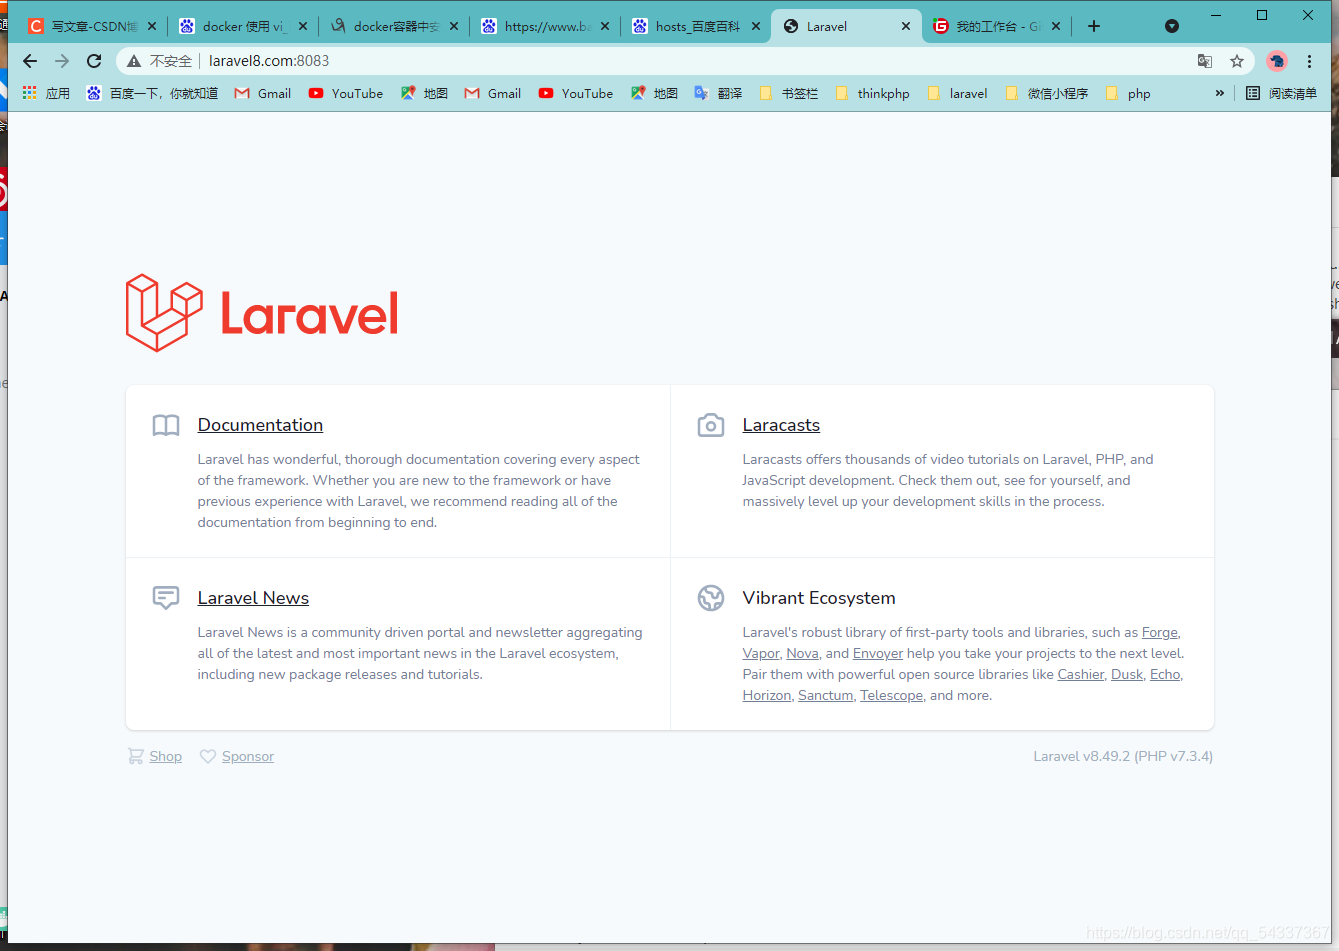Open the Envoyer link

coord(878,653)
